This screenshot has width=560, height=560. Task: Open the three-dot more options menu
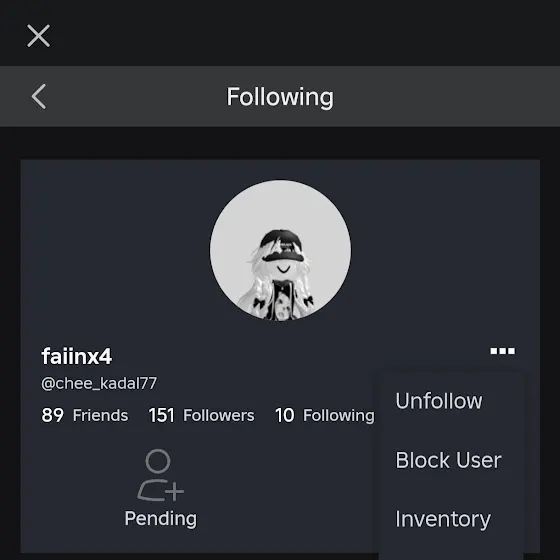click(502, 351)
